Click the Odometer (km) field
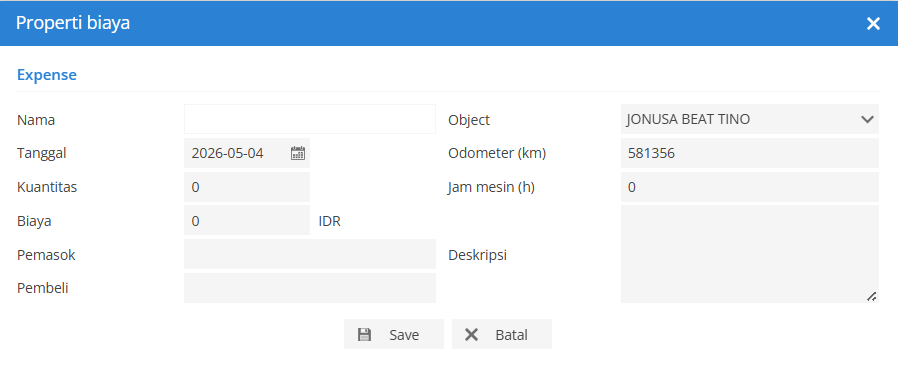898x368 pixels. point(750,153)
